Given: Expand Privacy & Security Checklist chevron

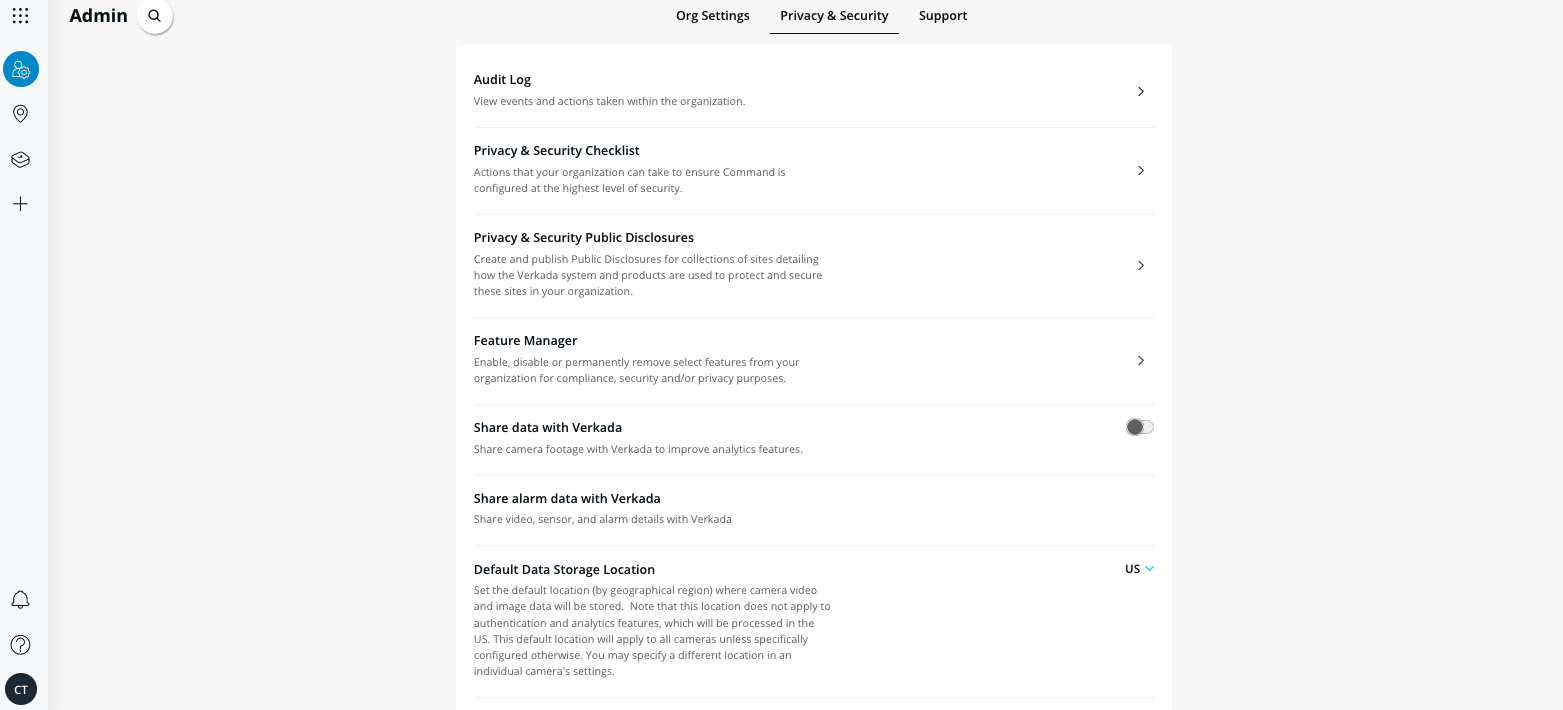Looking at the screenshot, I should point(1141,171).
